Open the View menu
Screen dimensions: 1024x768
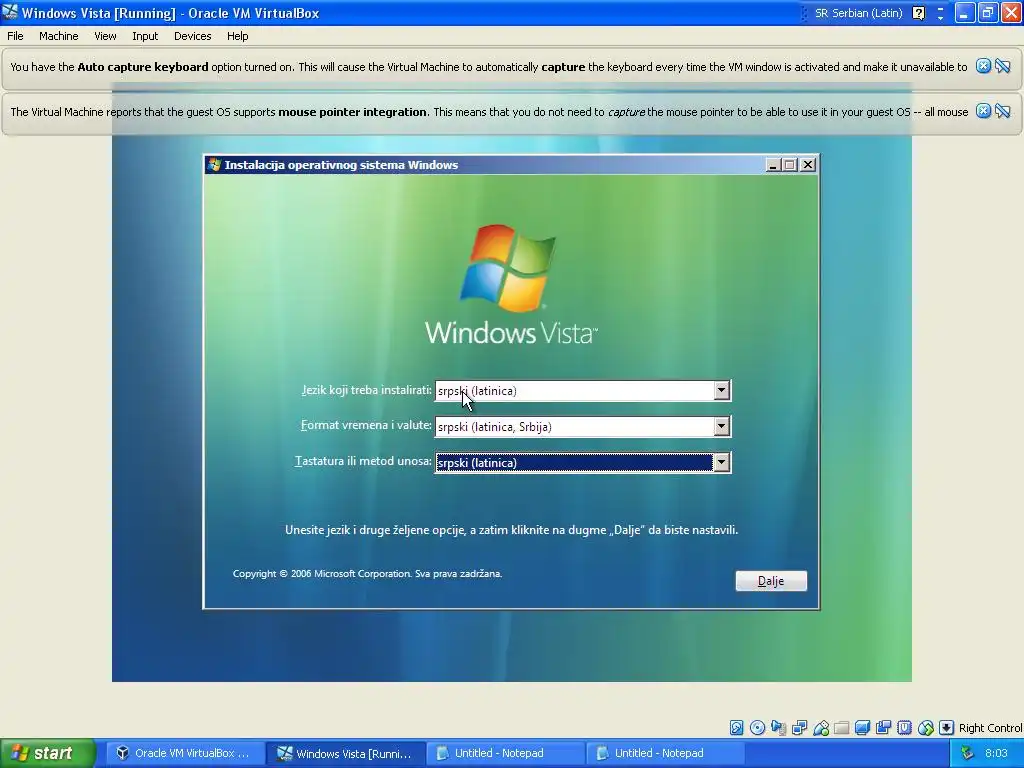(105, 36)
